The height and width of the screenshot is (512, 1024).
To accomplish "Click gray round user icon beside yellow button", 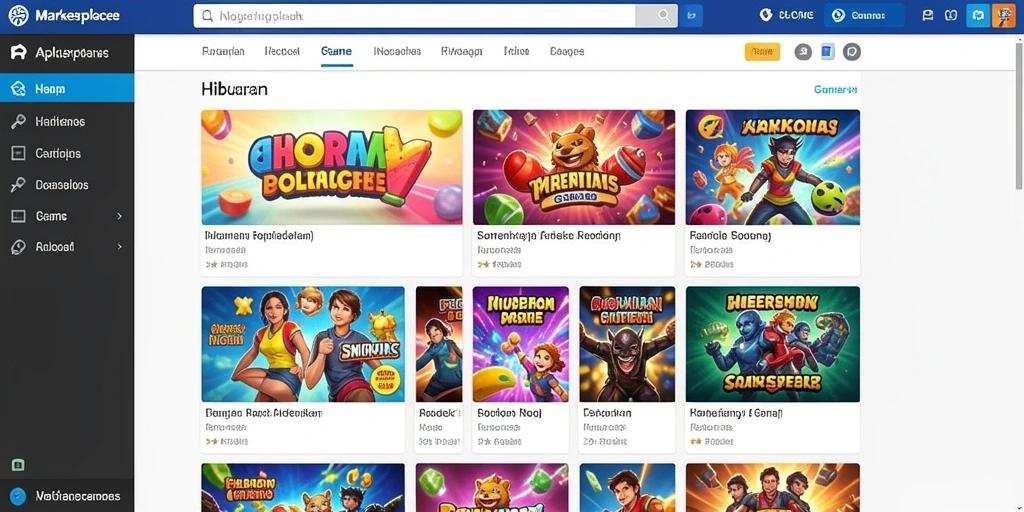I will pos(803,52).
